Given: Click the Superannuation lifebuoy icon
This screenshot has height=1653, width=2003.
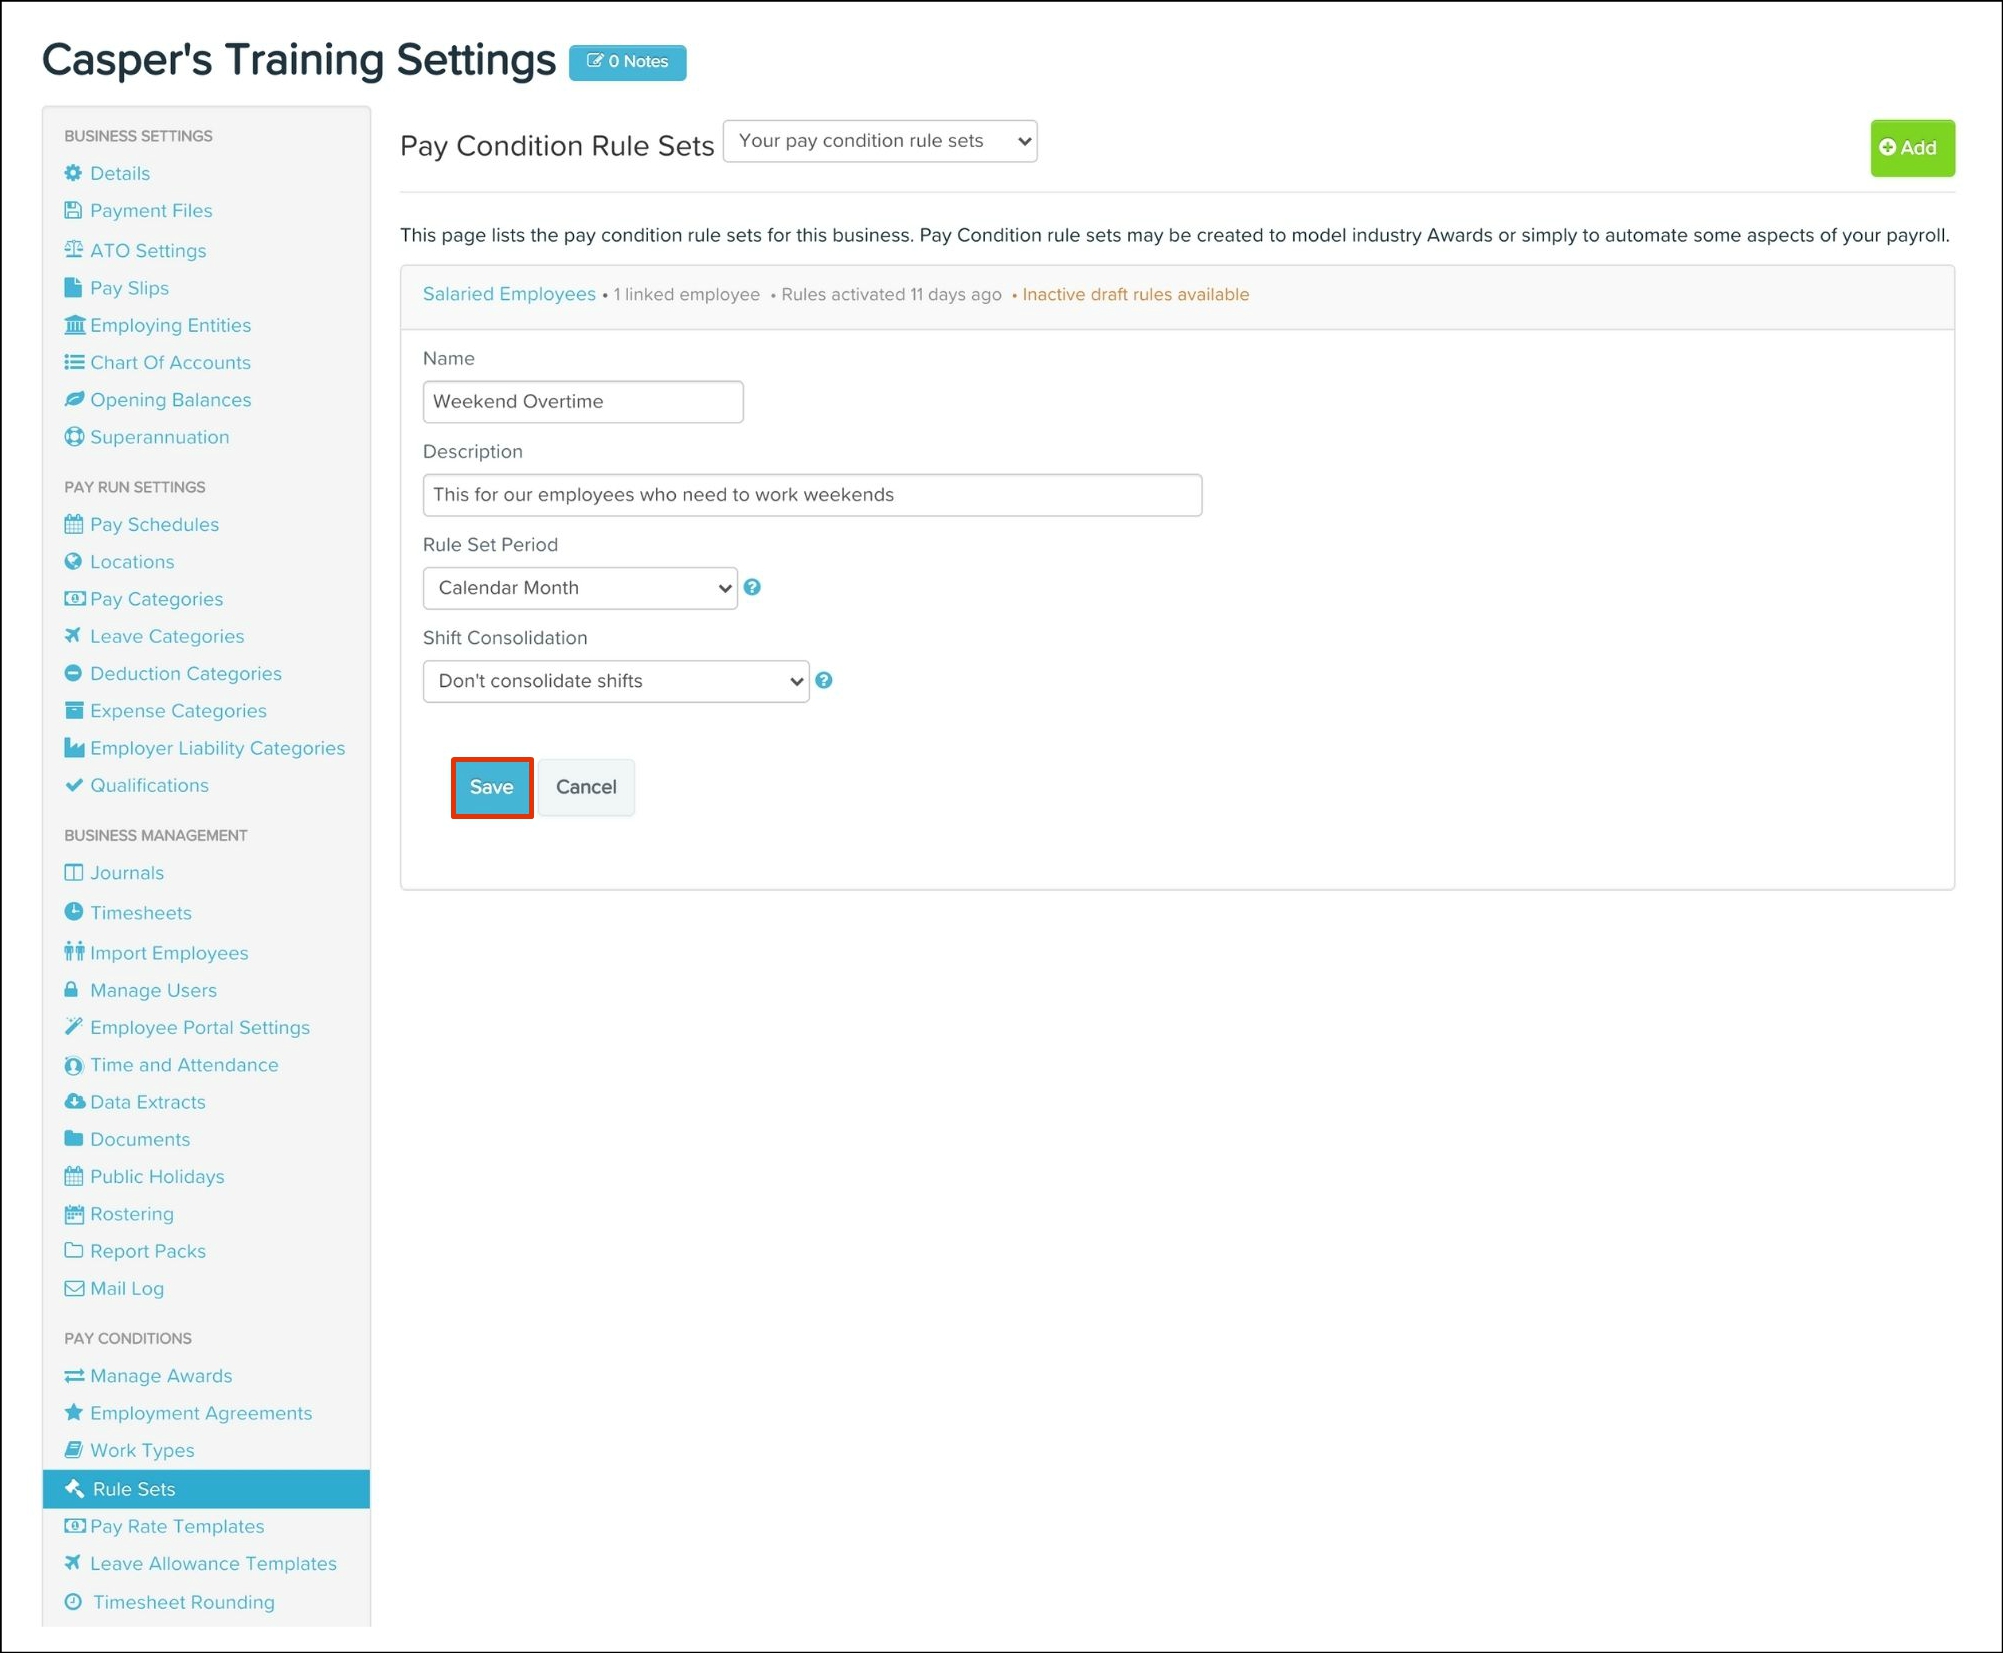Looking at the screenshot, I should (73, 437).
